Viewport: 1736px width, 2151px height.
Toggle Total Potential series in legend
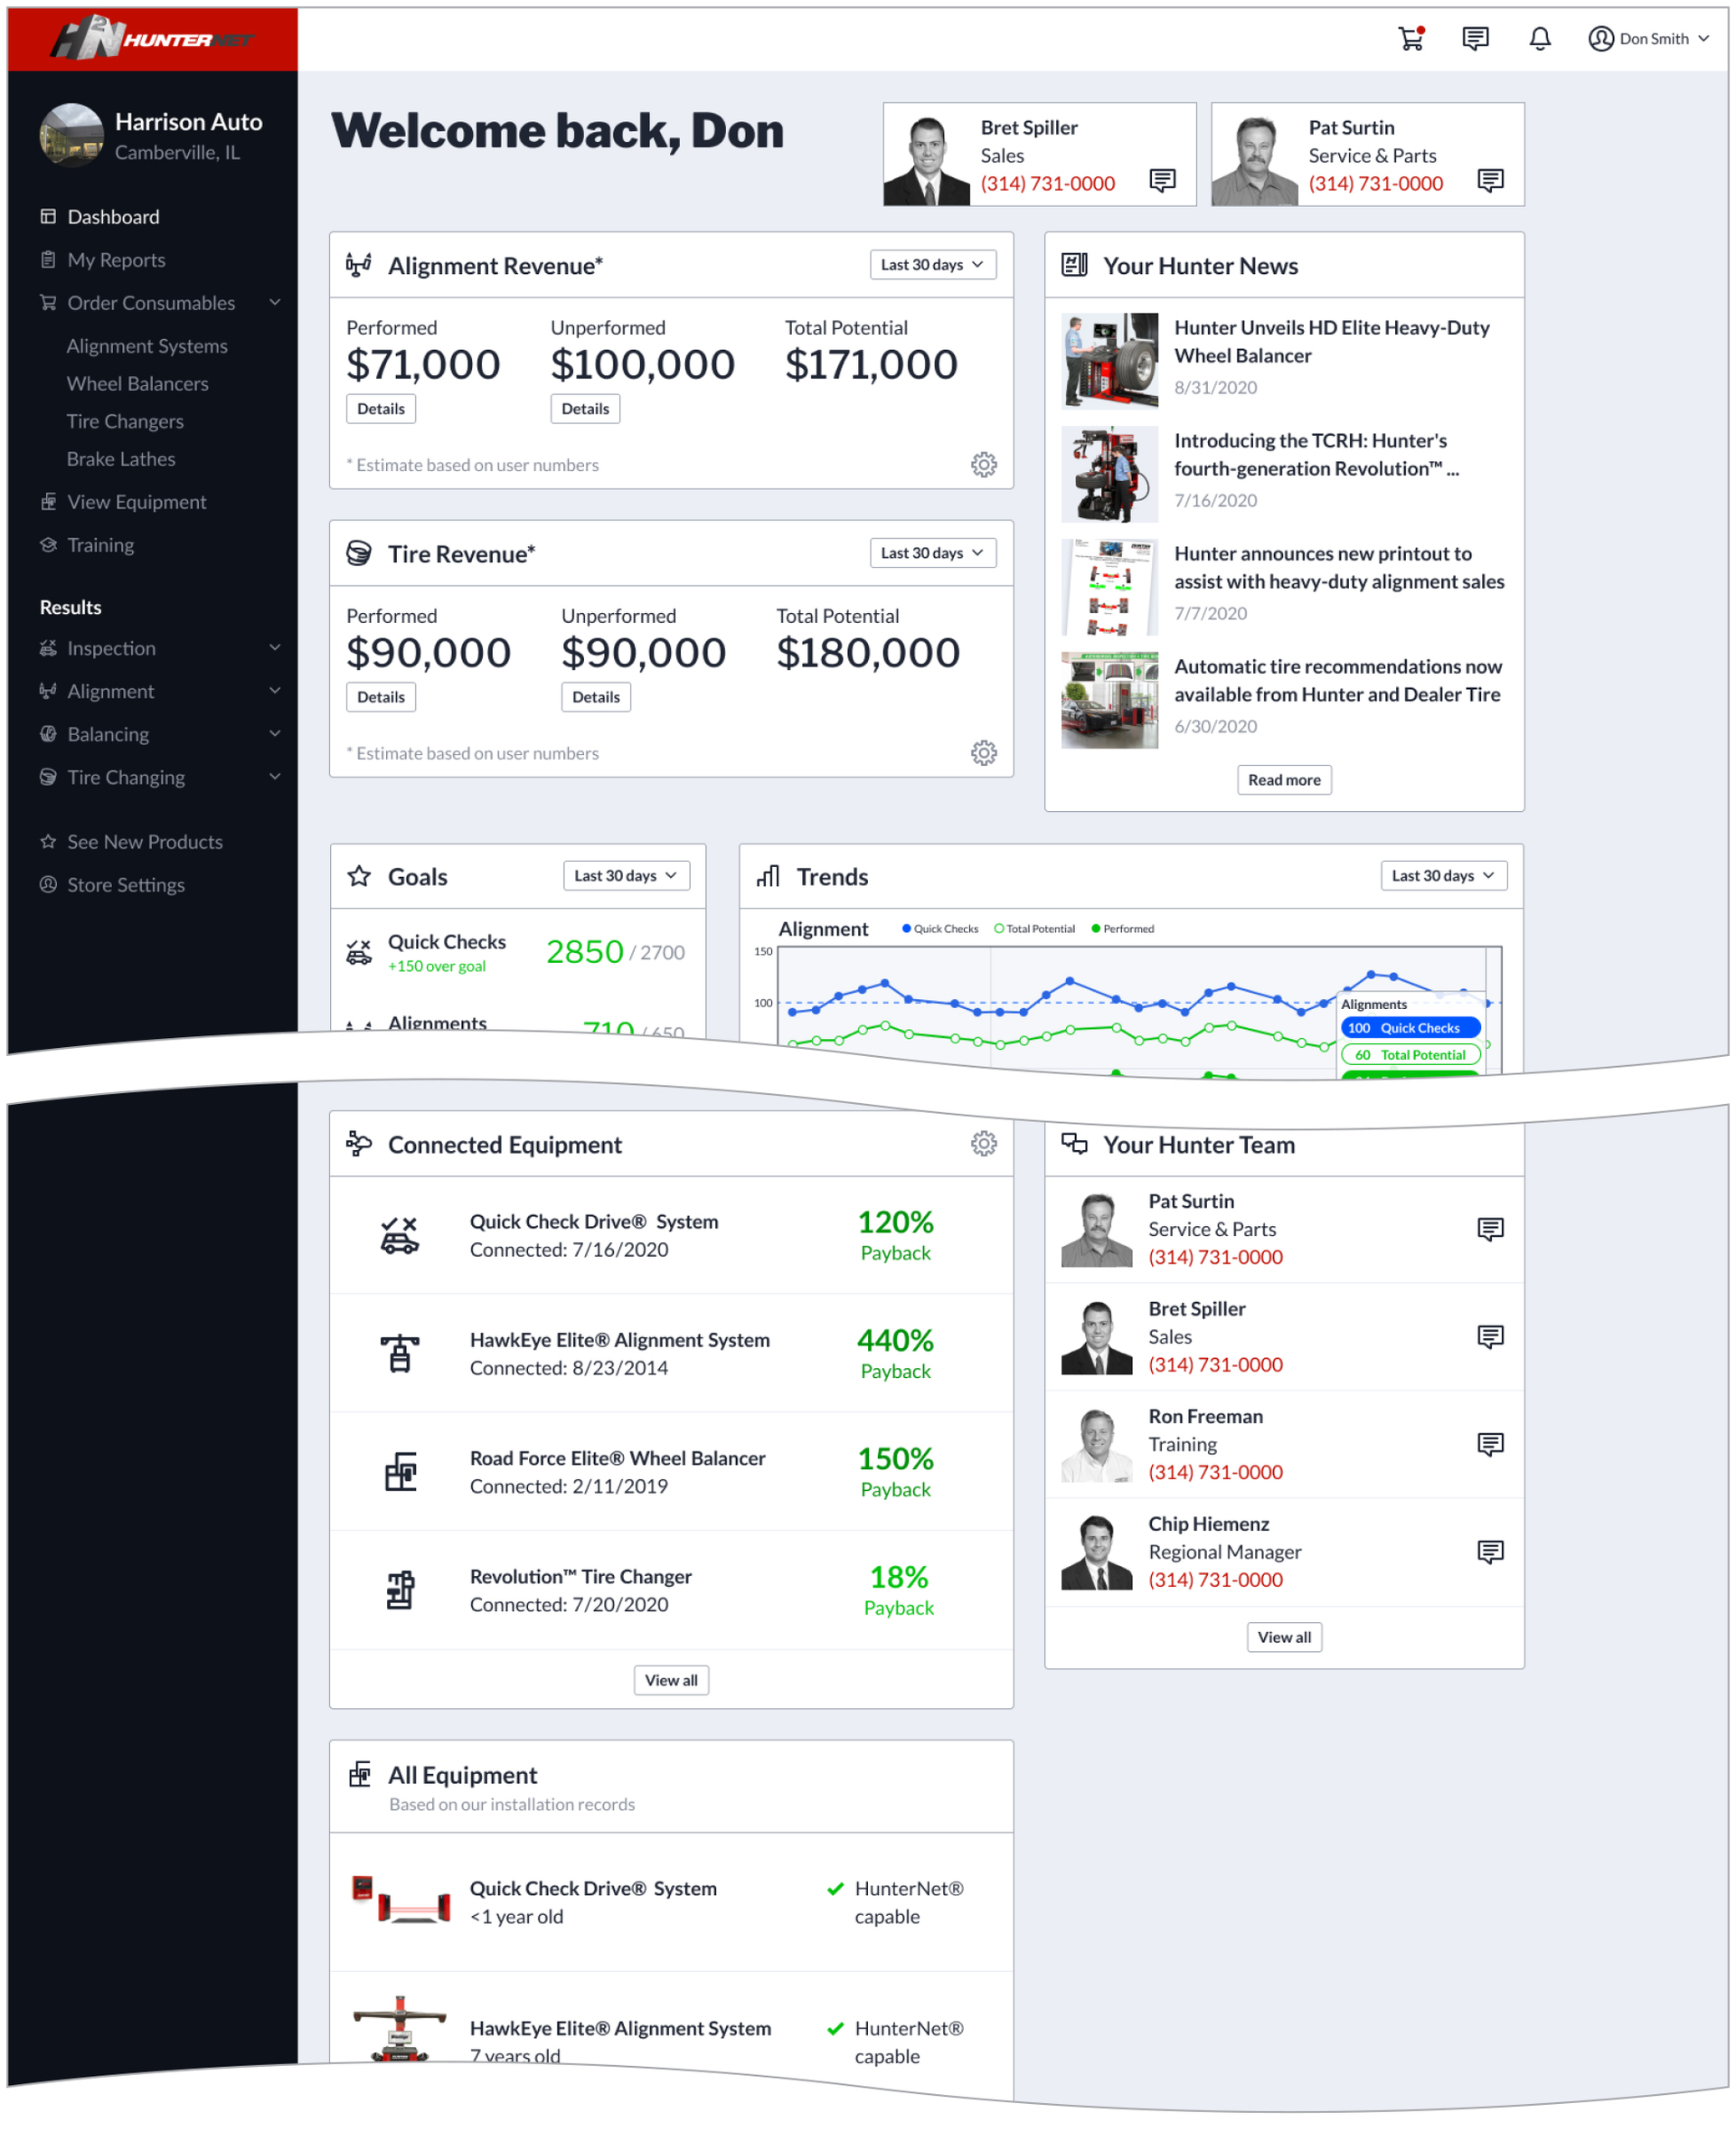tap(1035, 929)
